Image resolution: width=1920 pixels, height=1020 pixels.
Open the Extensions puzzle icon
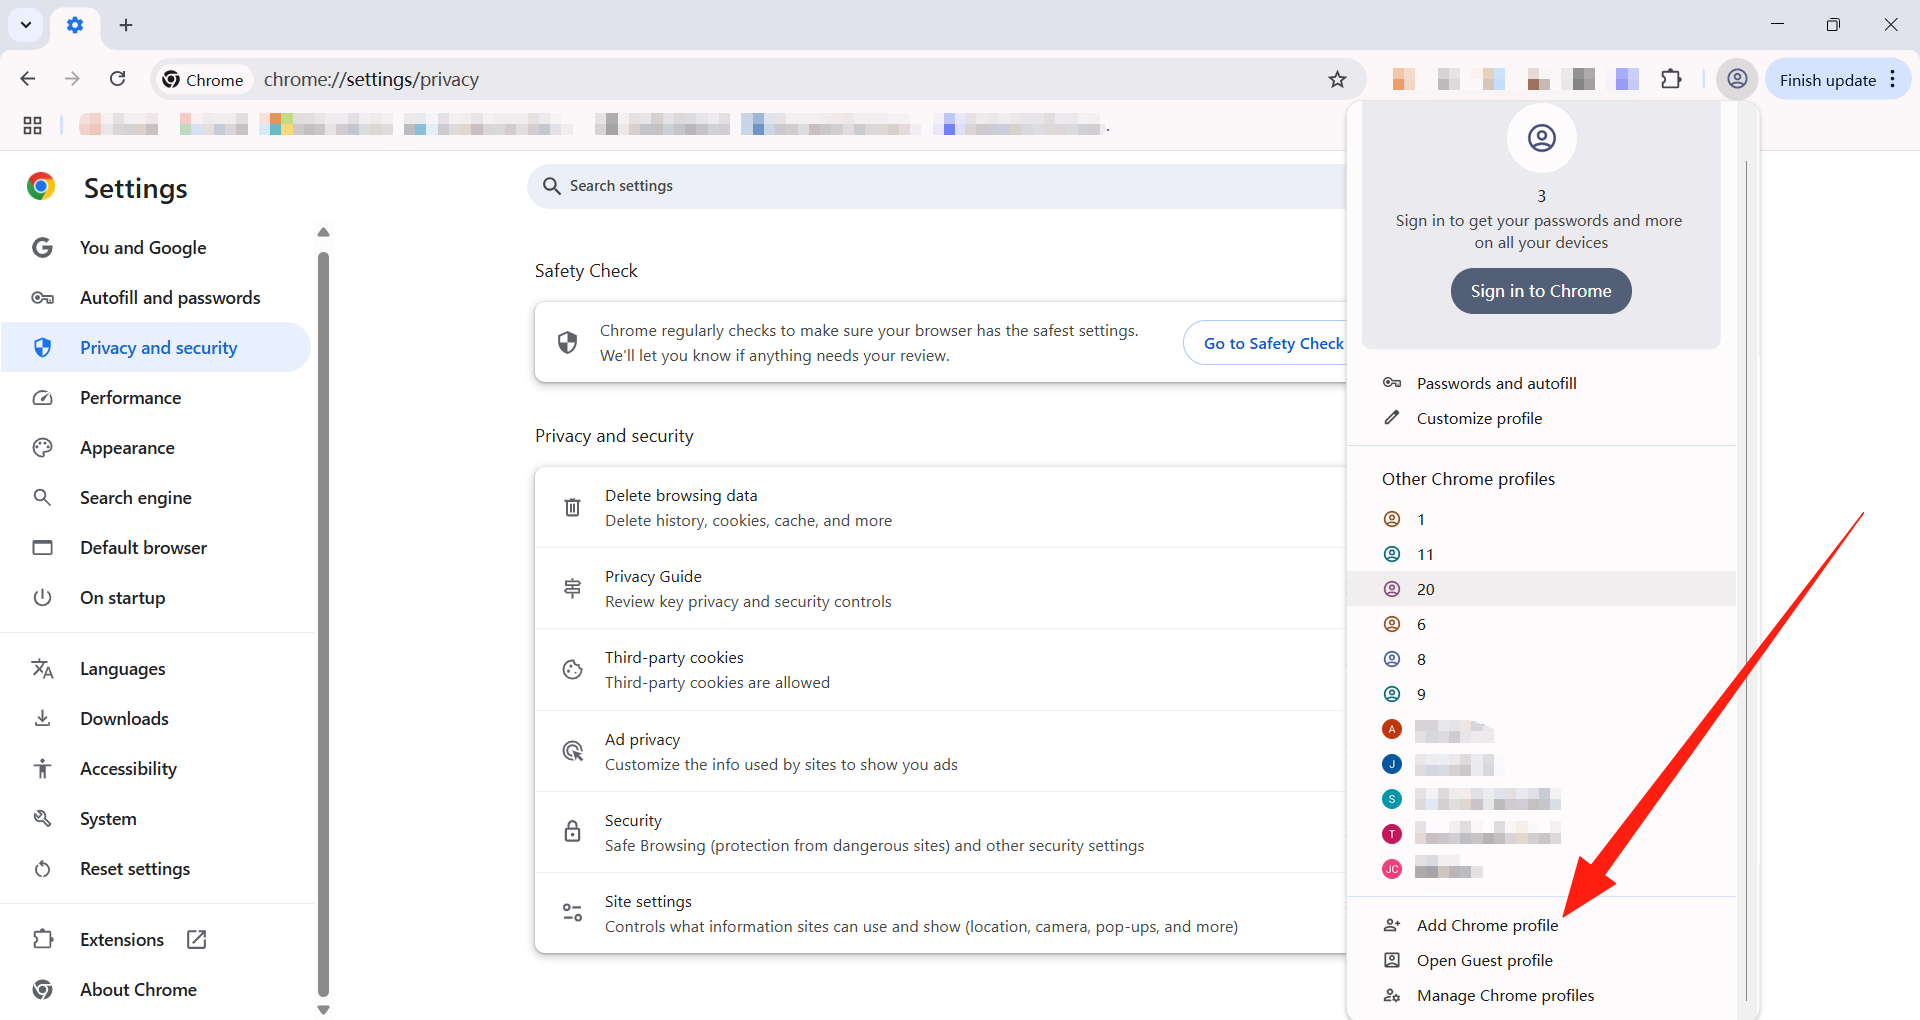coord(1671,79)
